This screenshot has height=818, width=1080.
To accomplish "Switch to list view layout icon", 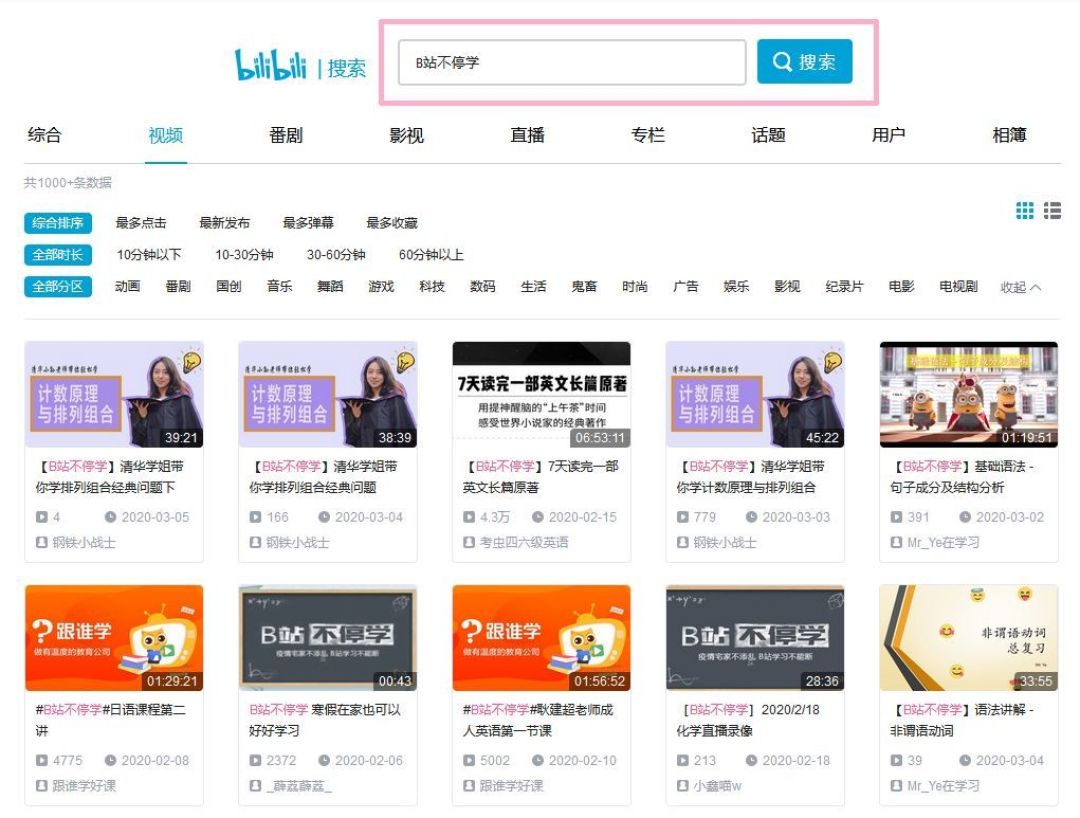I will 1052,211.
